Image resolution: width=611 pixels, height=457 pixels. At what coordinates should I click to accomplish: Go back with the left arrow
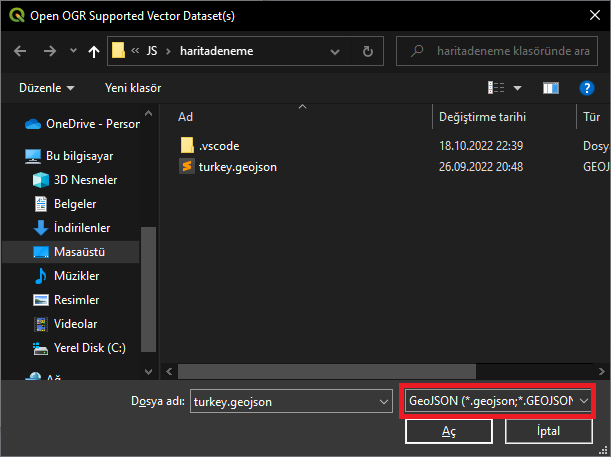20,51
